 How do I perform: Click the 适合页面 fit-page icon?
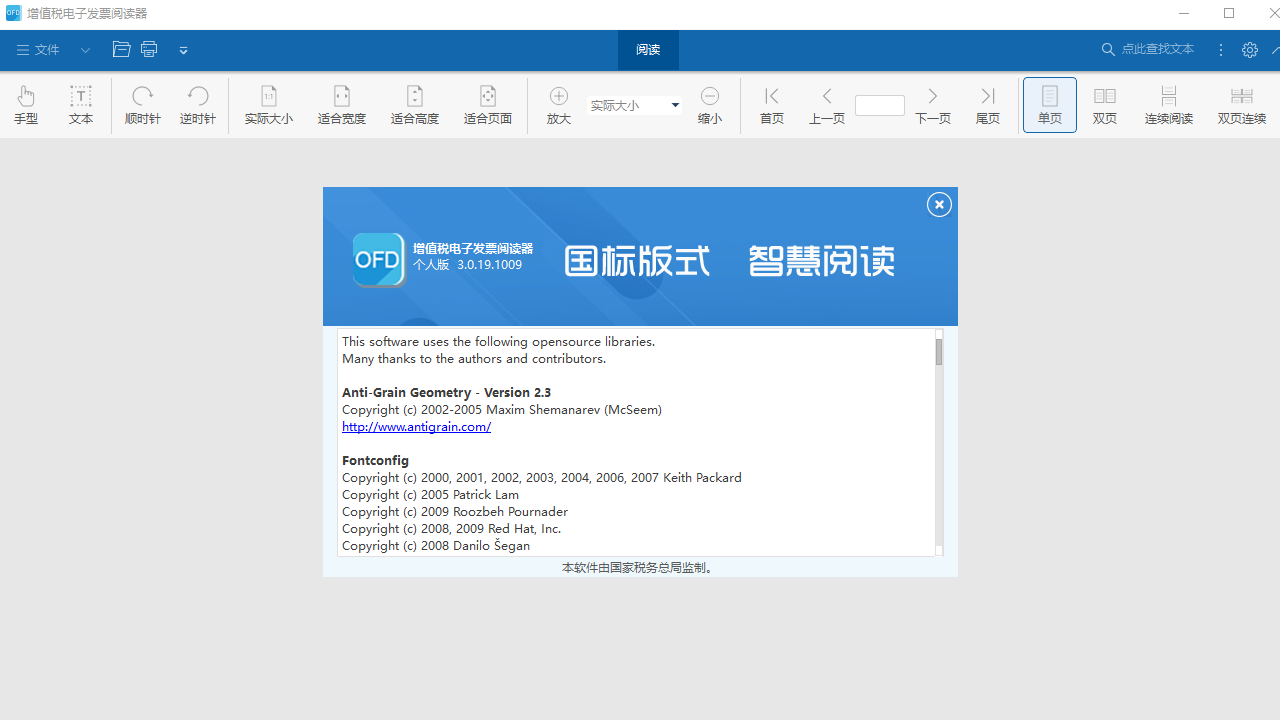pyautogui.click(x=487, y=104)
